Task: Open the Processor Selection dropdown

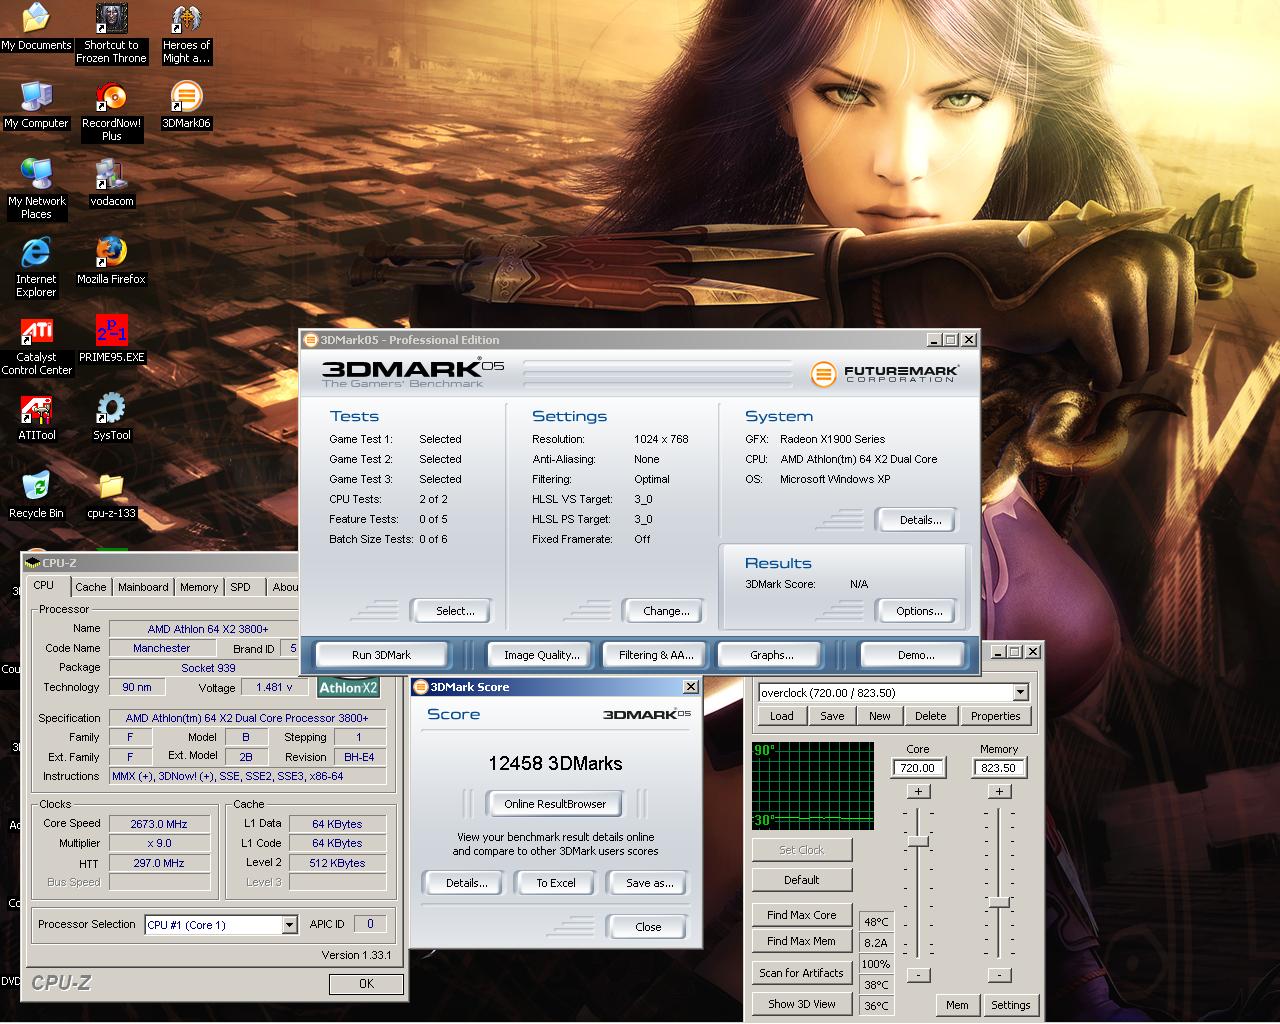Action: point(289,925)
